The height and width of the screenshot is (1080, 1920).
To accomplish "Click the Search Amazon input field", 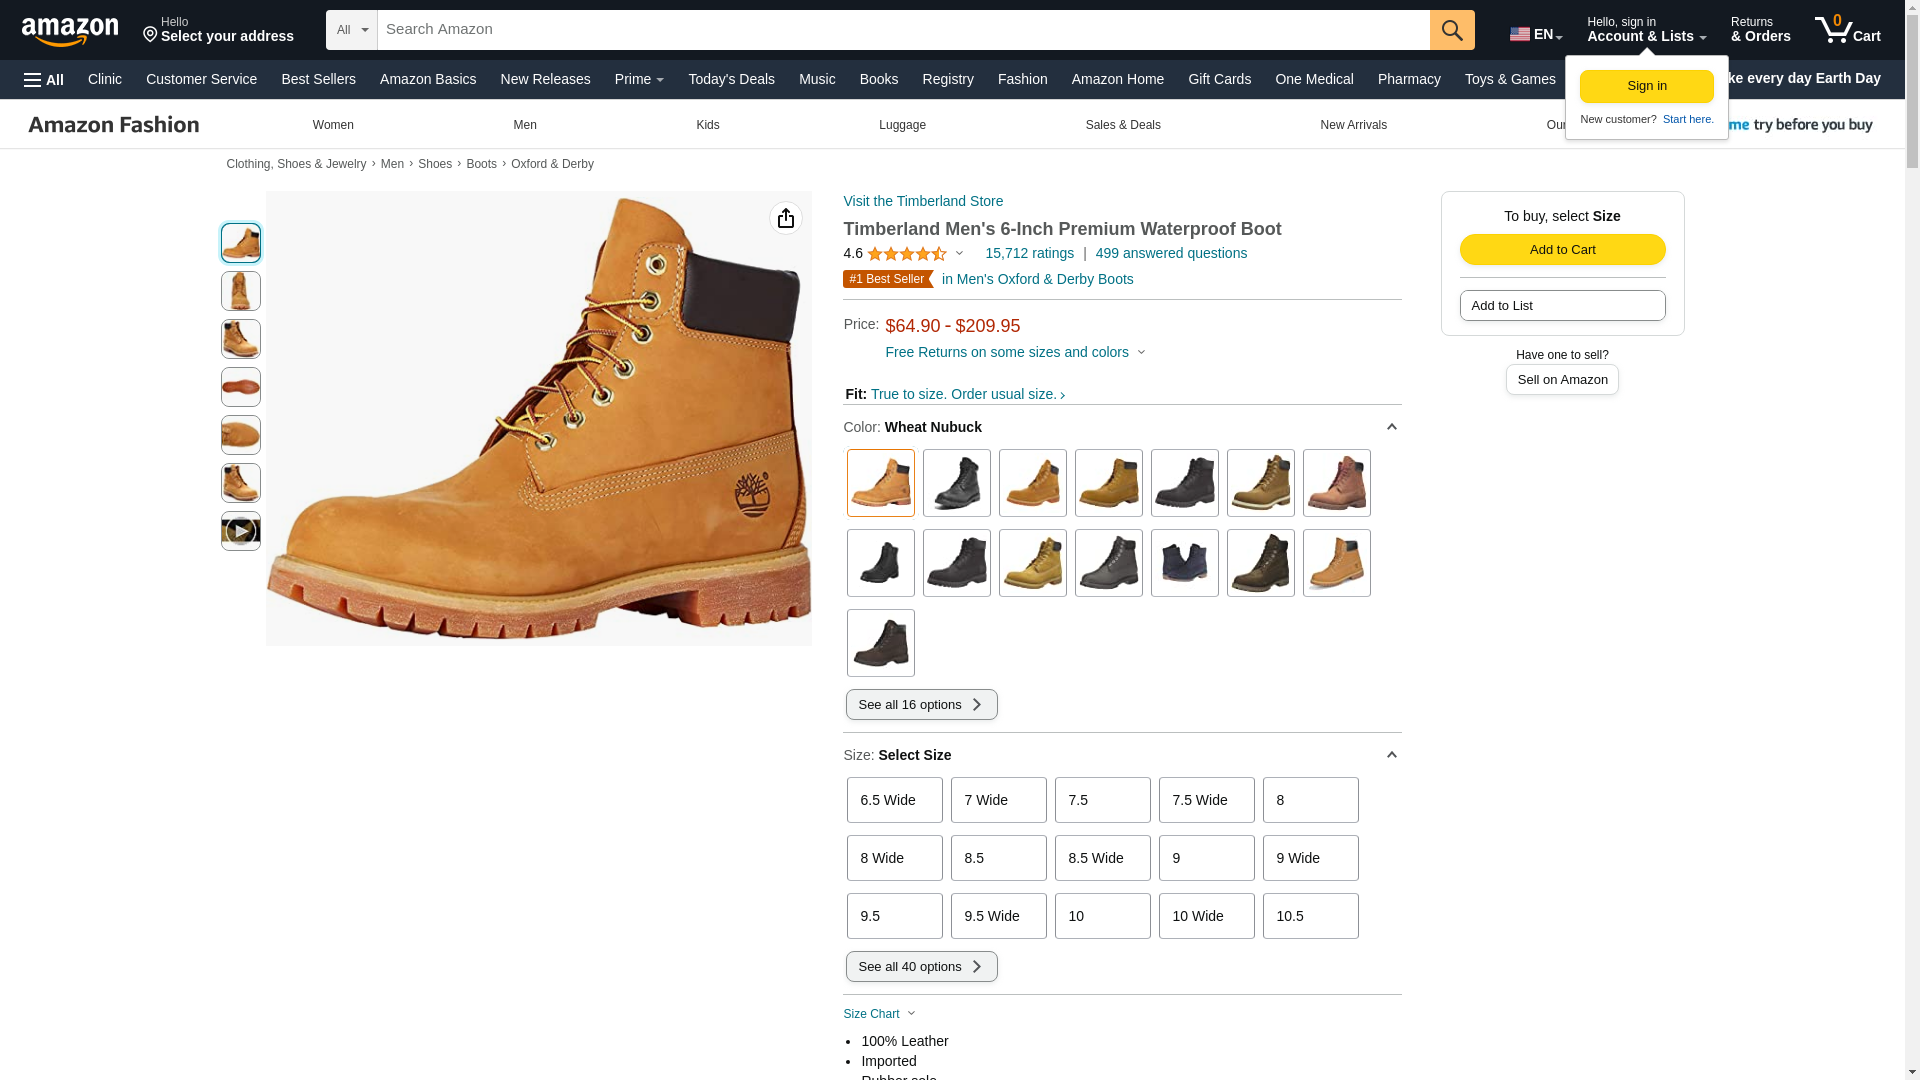I will coord(902,30).
